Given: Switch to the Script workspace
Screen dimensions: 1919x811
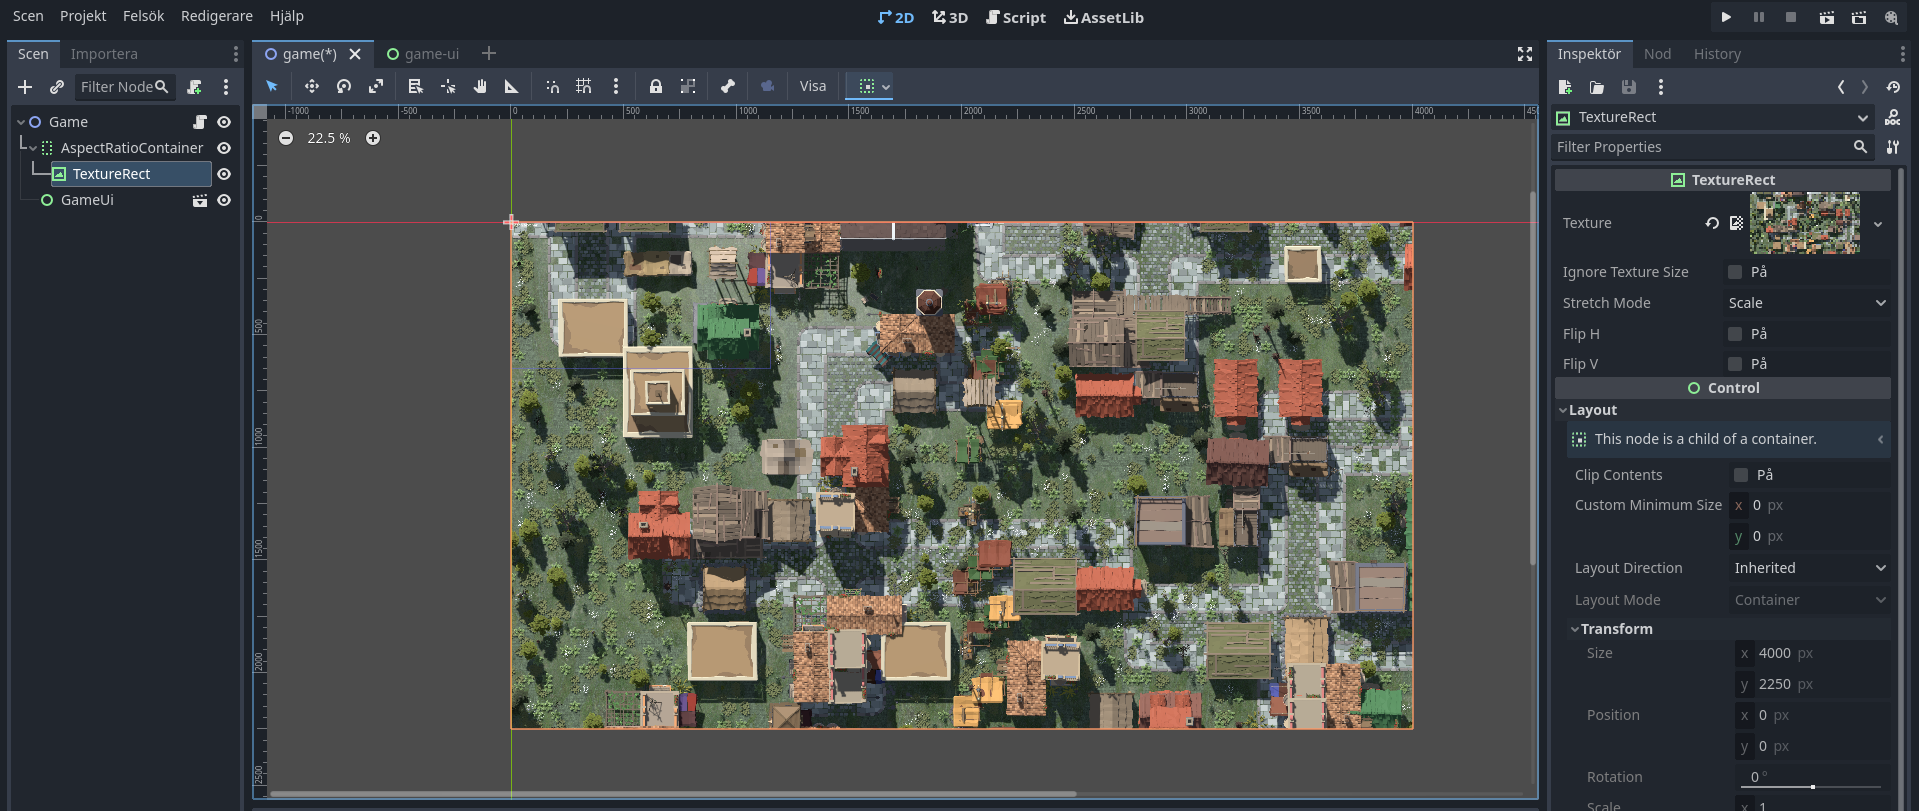Looking at the screenshot, I should click(1016, 17).
